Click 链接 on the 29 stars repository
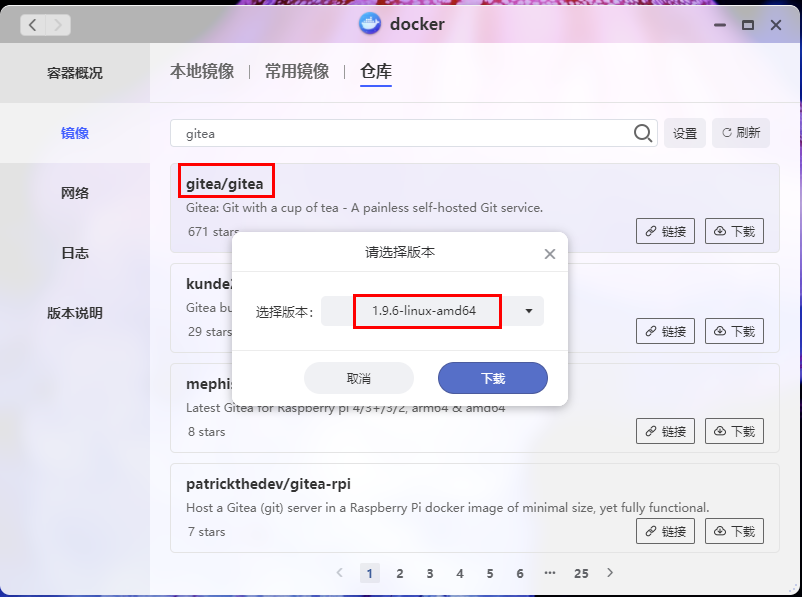This screenshot has height=597, width=802. click(665, 331)
